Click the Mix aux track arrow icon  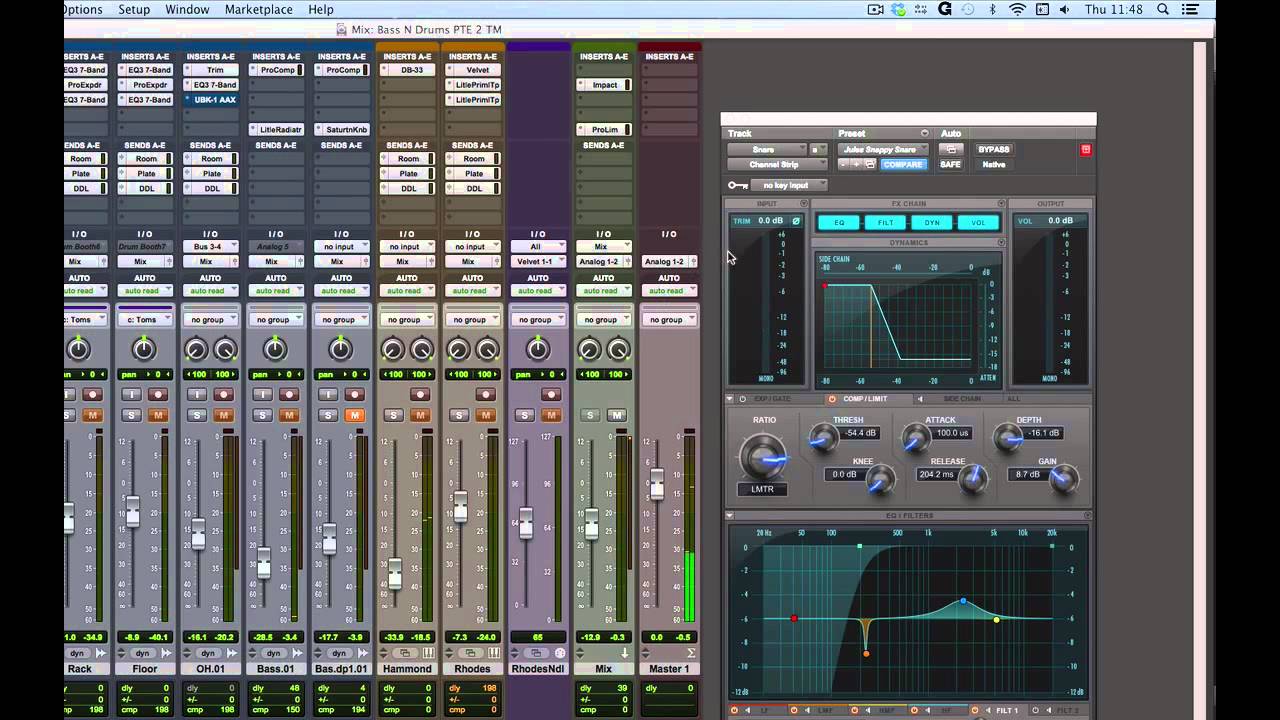624,653
